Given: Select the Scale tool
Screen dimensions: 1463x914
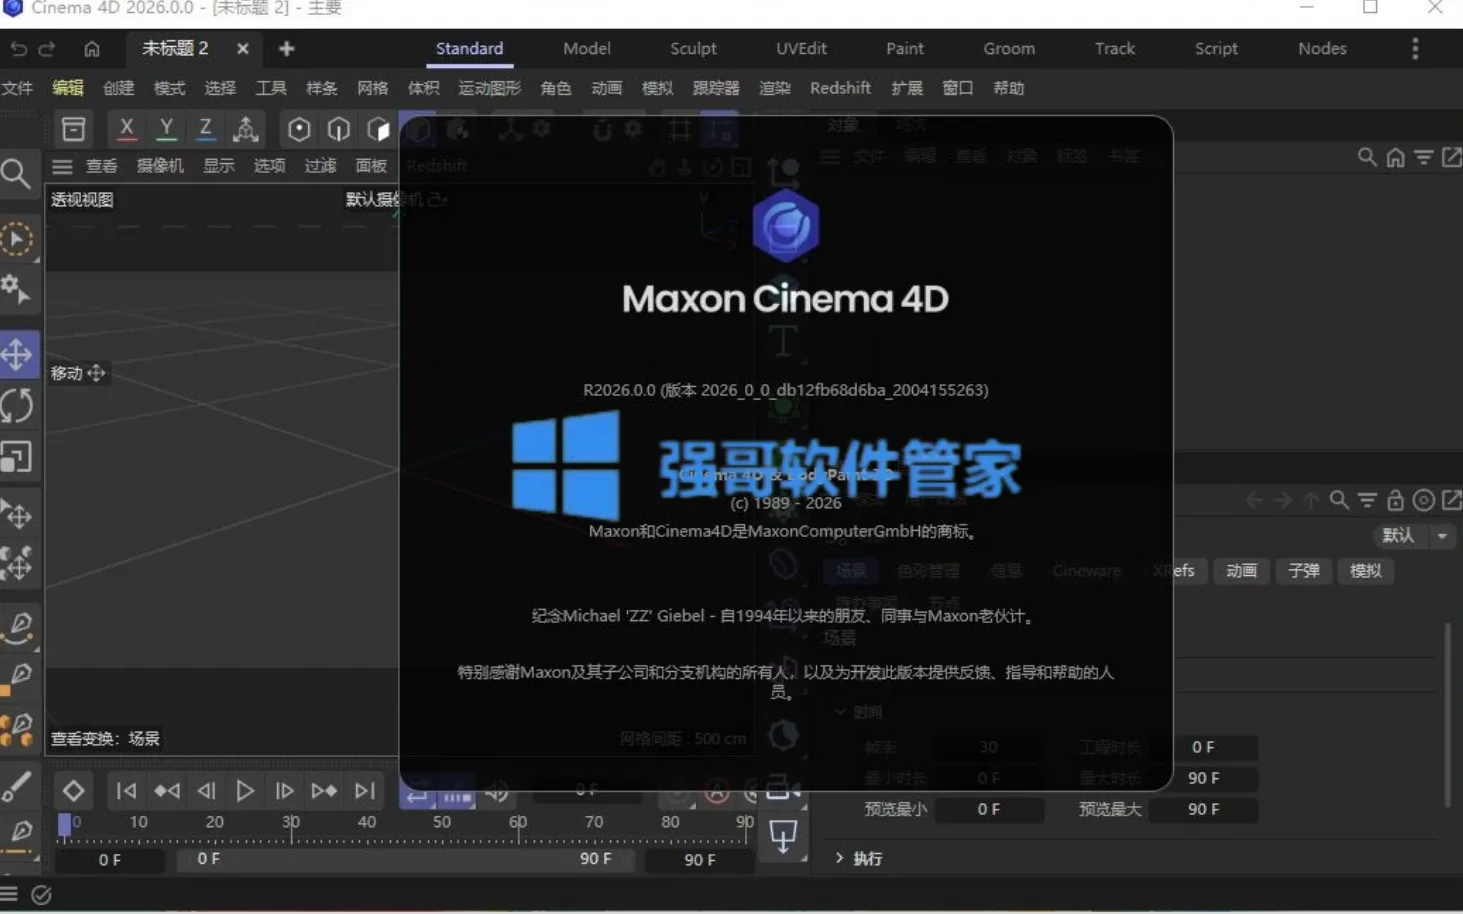Looking at the screenshot, I should [x=17, y=457].
